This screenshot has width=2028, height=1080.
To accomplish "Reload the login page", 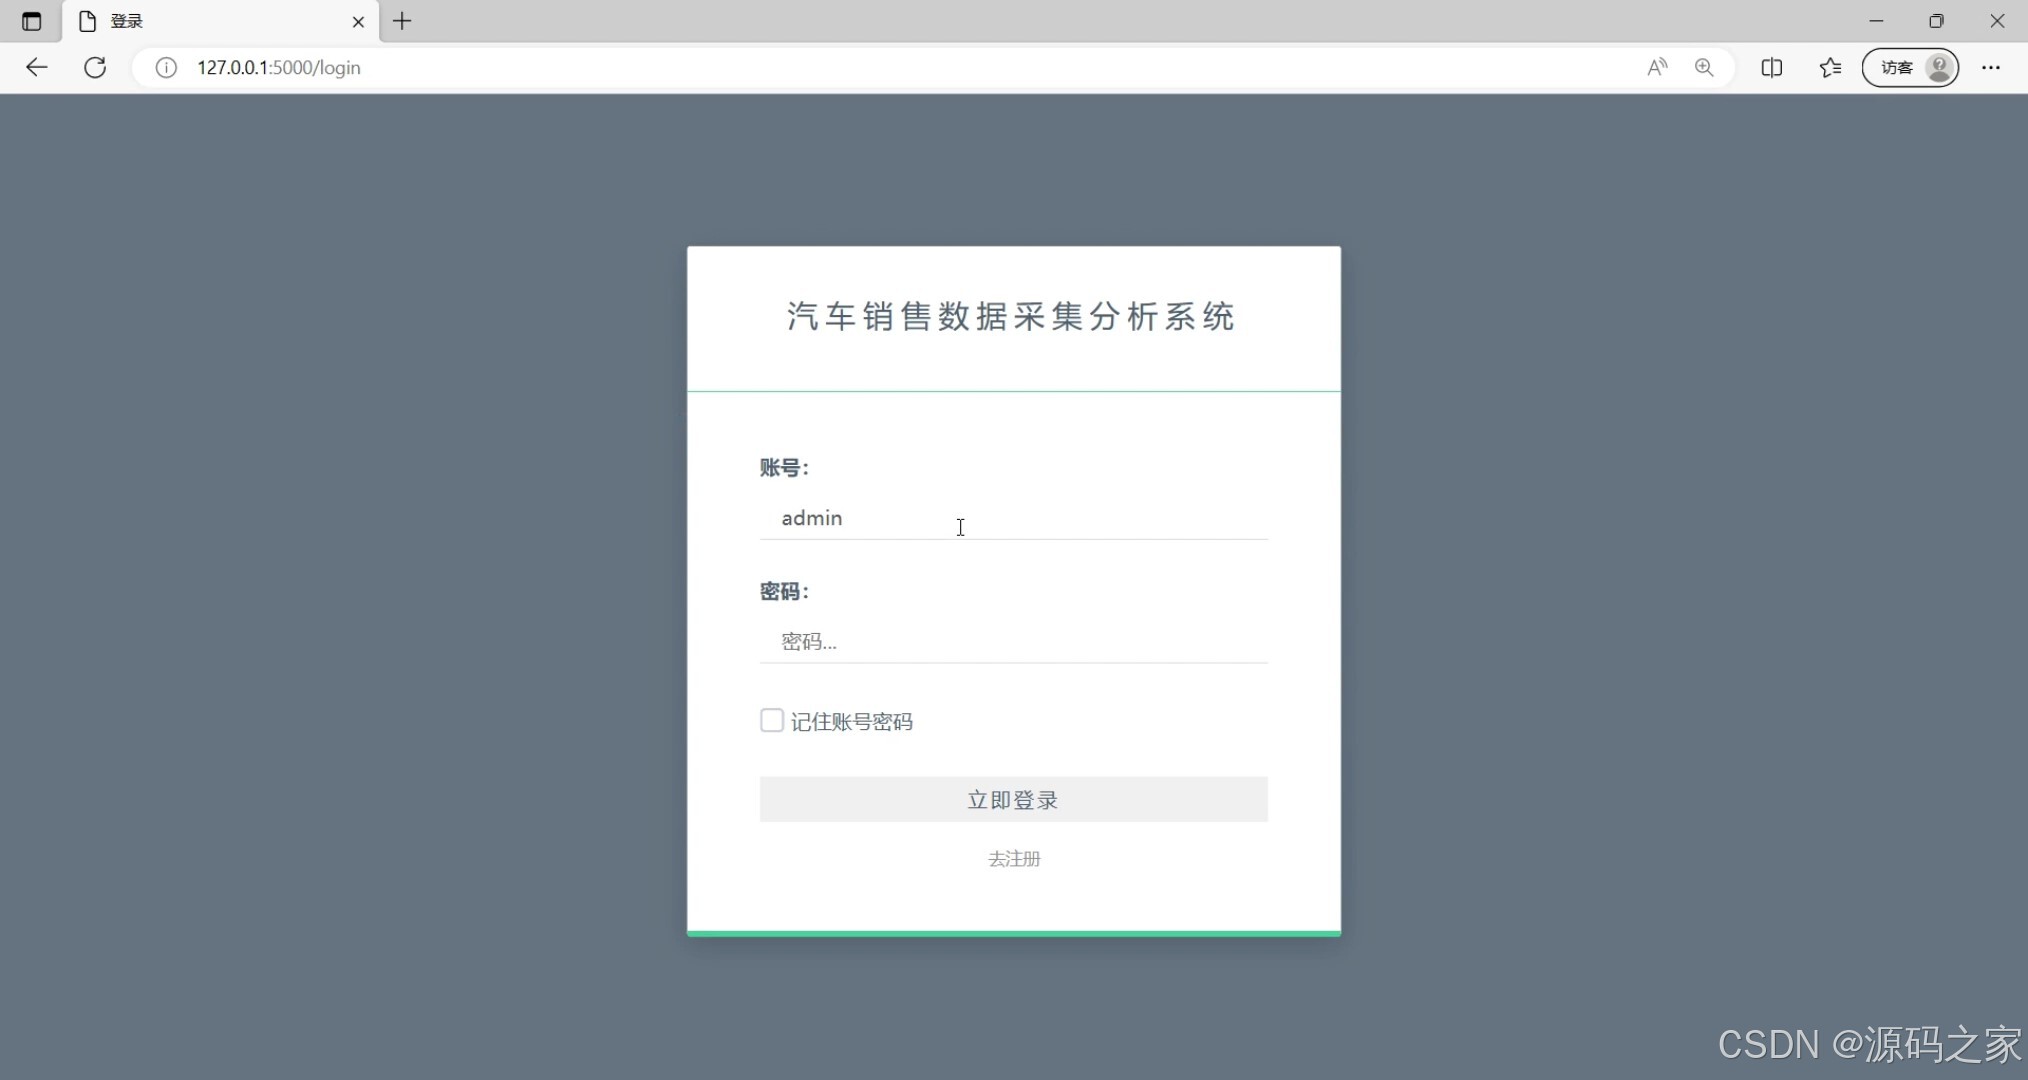I will pos(95,67).
